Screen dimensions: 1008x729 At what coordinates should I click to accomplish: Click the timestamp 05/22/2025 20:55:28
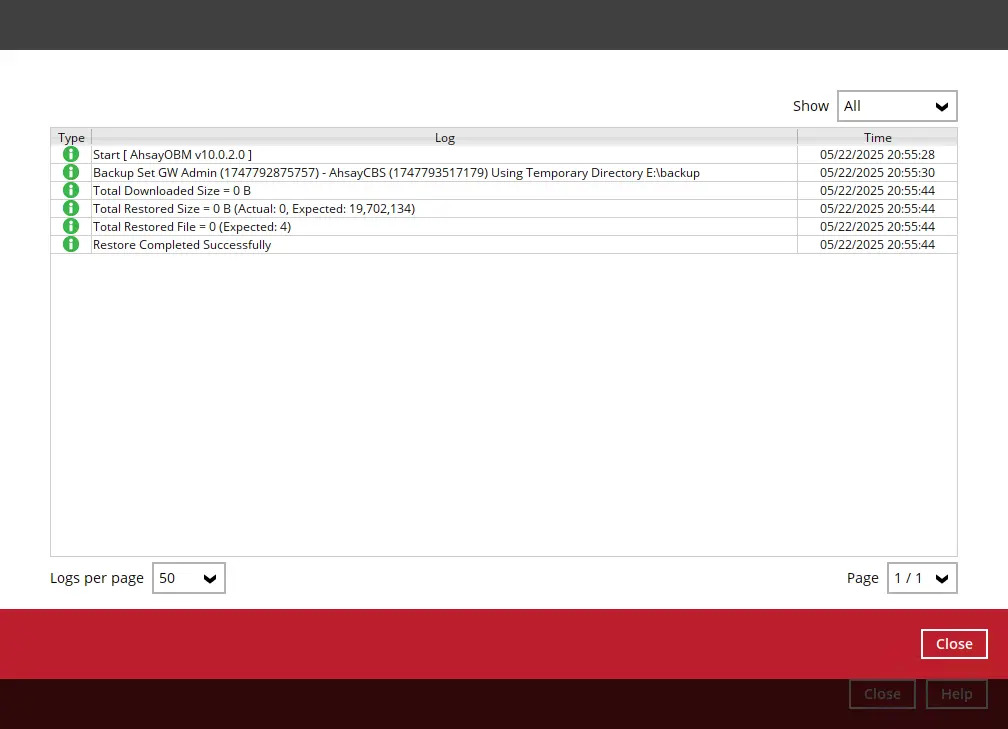[x=877, y=154]
